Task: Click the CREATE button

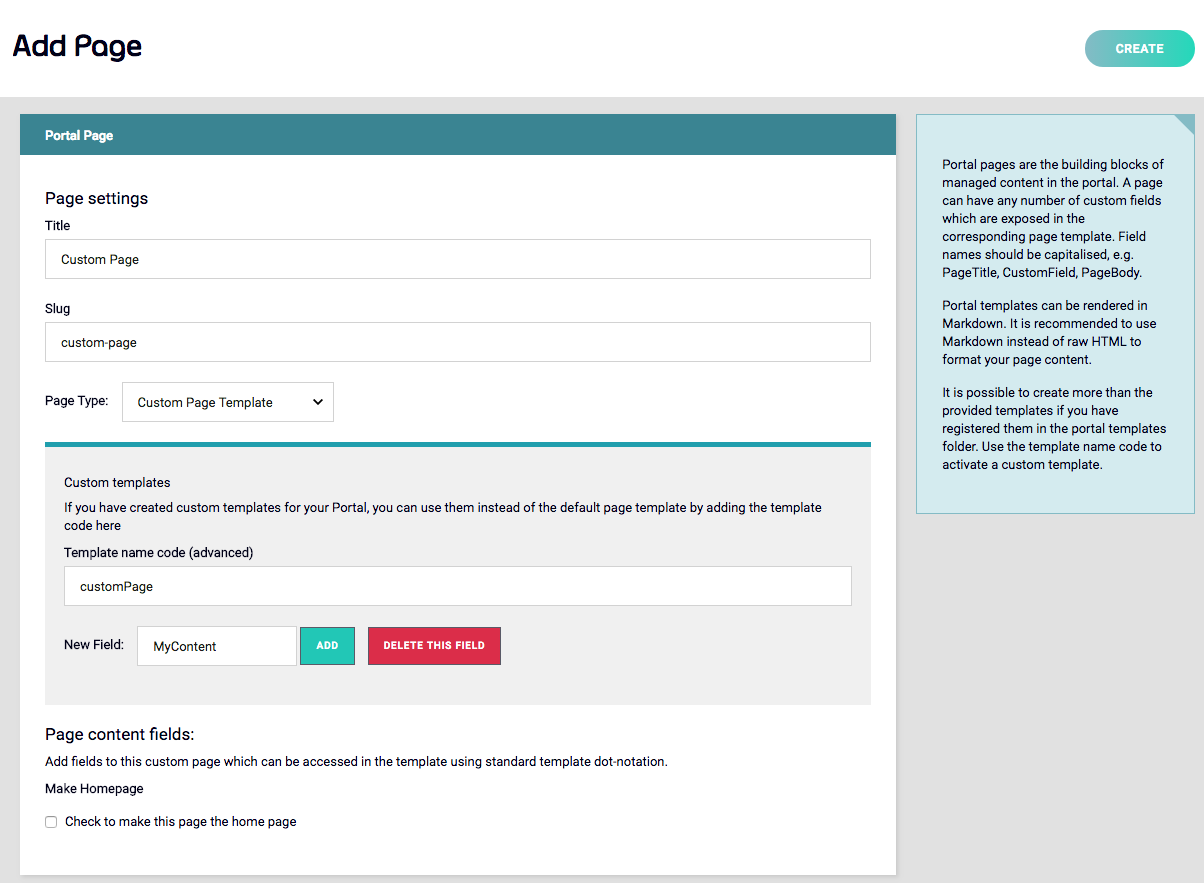Action: click(1139, 48)
